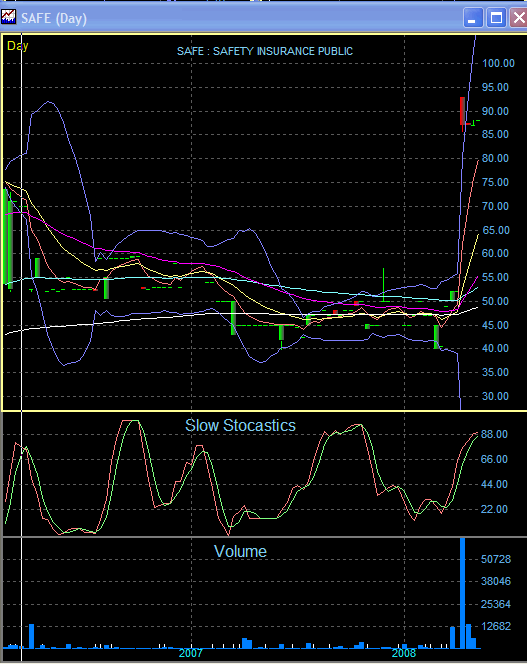
Task: Click the yellow Day timeframe label
Action: tap(17, 45)
